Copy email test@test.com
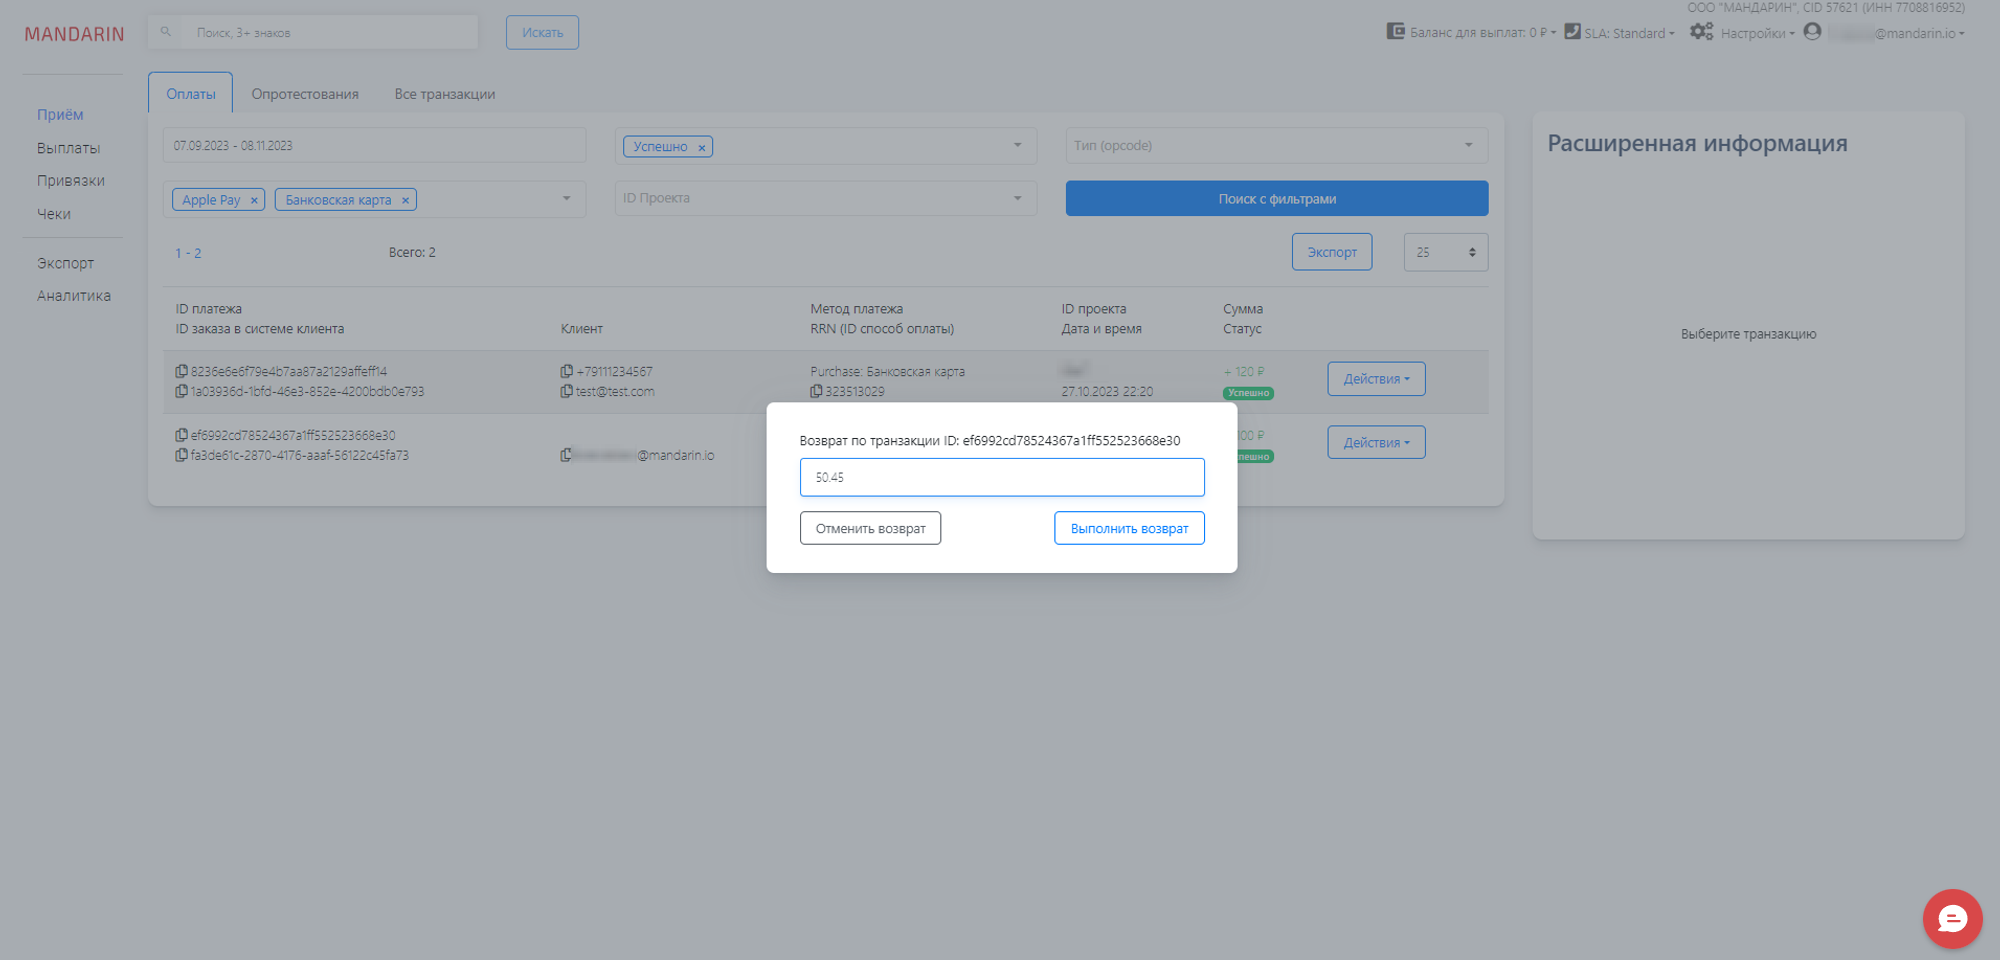The image size is (2000, 960). pyautogui.click(x=567, y=391)
